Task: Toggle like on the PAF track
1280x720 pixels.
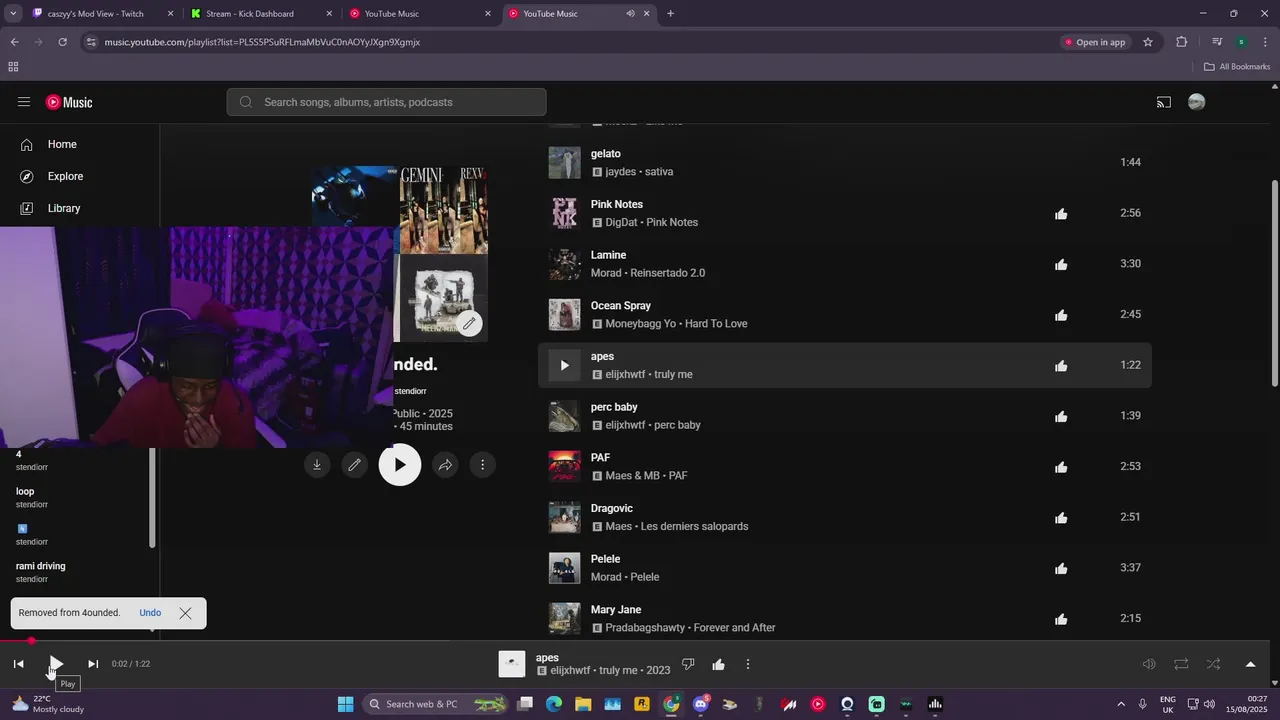Action: (x=1061, y=467)
